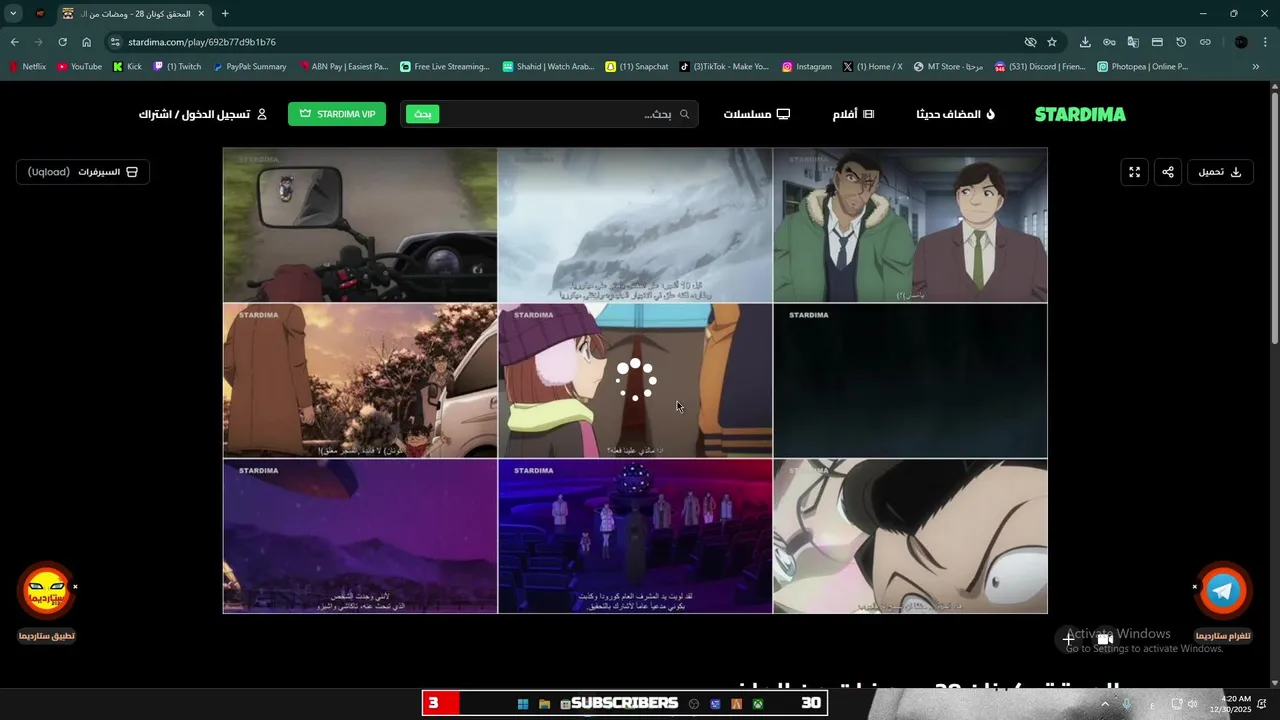Open site information icon in address bar
The height and width of the screenshot is (720, 1280).
click(115, 42)
